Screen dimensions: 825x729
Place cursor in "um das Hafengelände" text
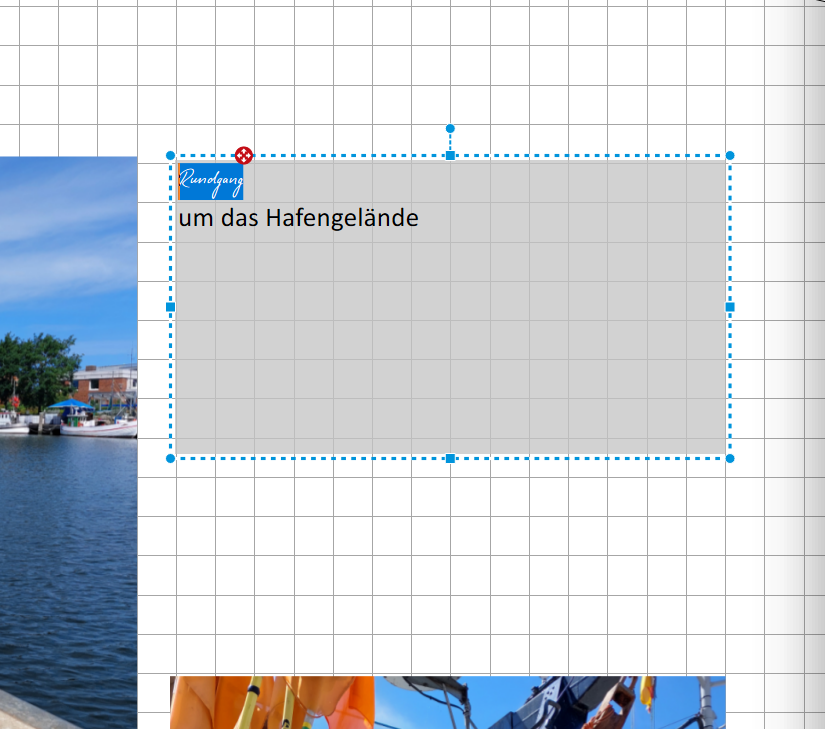[298, 218]
